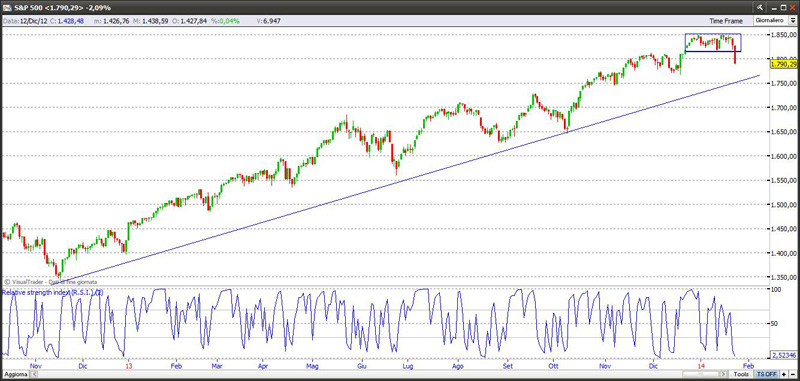The height and width of the screenshot is (381, 800).
Task: Click the minimum value m: 1.426,76
Action: click(113, 21)
